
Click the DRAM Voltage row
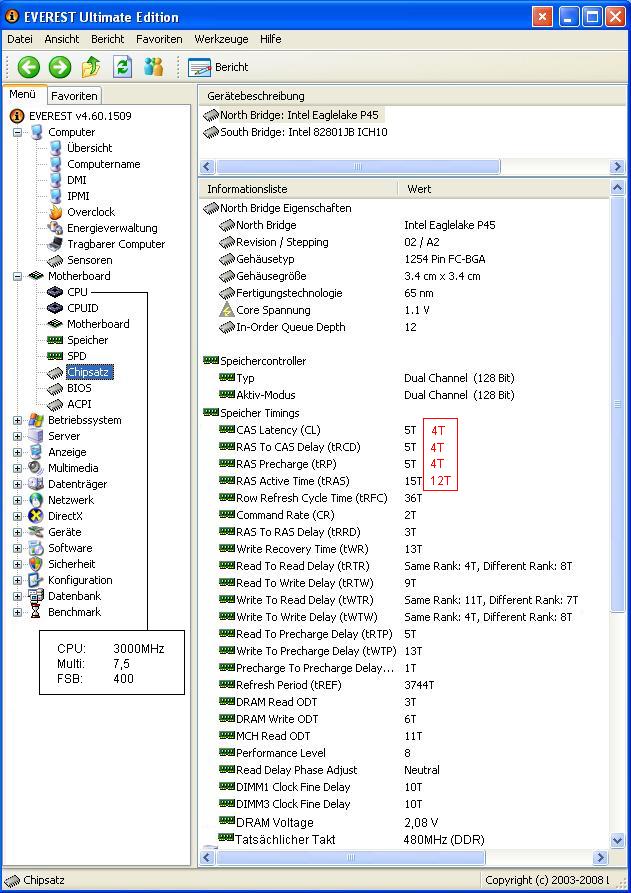click(404, 822)
